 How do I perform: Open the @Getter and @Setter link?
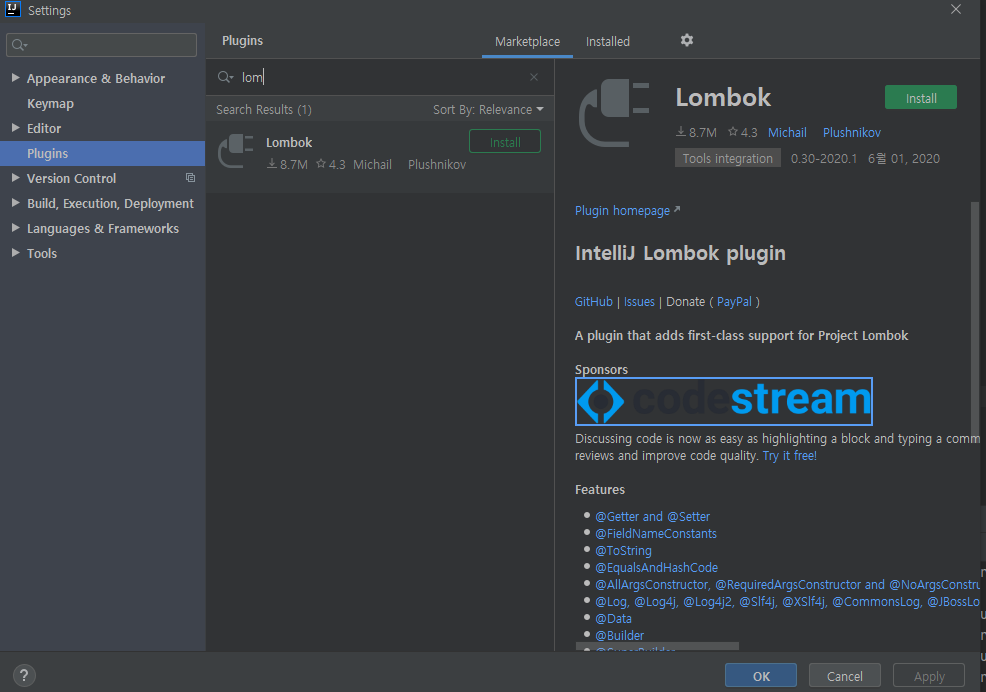tap(652, 516)
